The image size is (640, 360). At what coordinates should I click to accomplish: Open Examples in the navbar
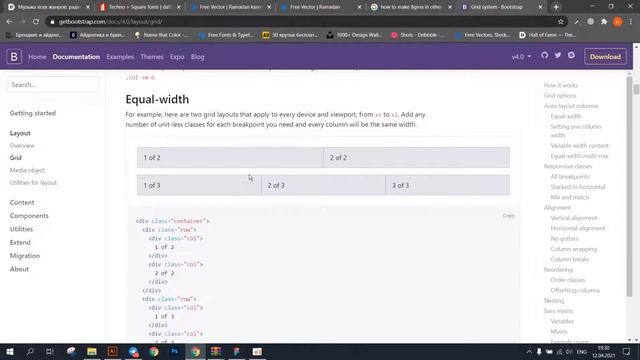click(x=120, y=57)
